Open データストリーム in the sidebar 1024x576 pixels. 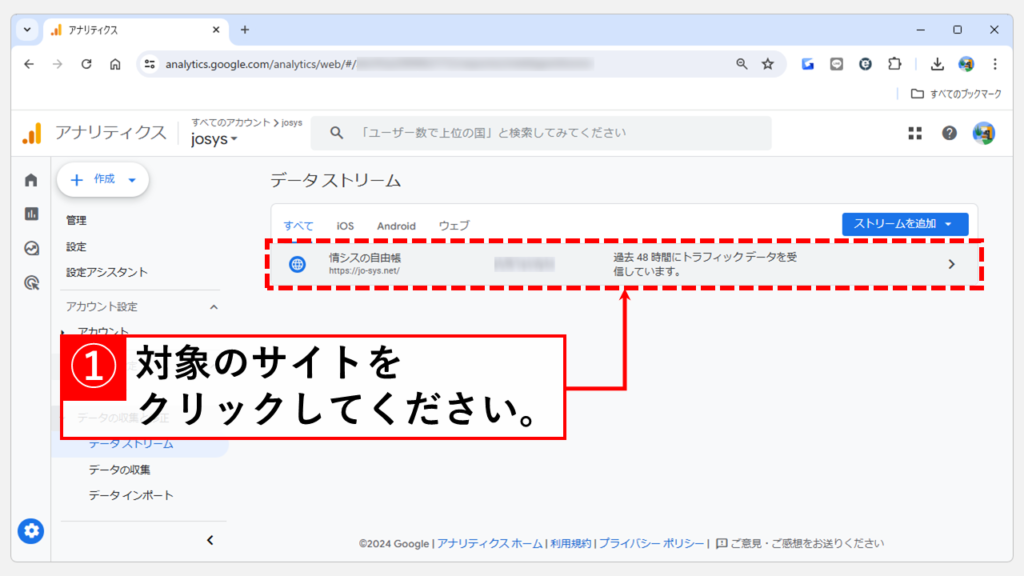pos(131,444)
